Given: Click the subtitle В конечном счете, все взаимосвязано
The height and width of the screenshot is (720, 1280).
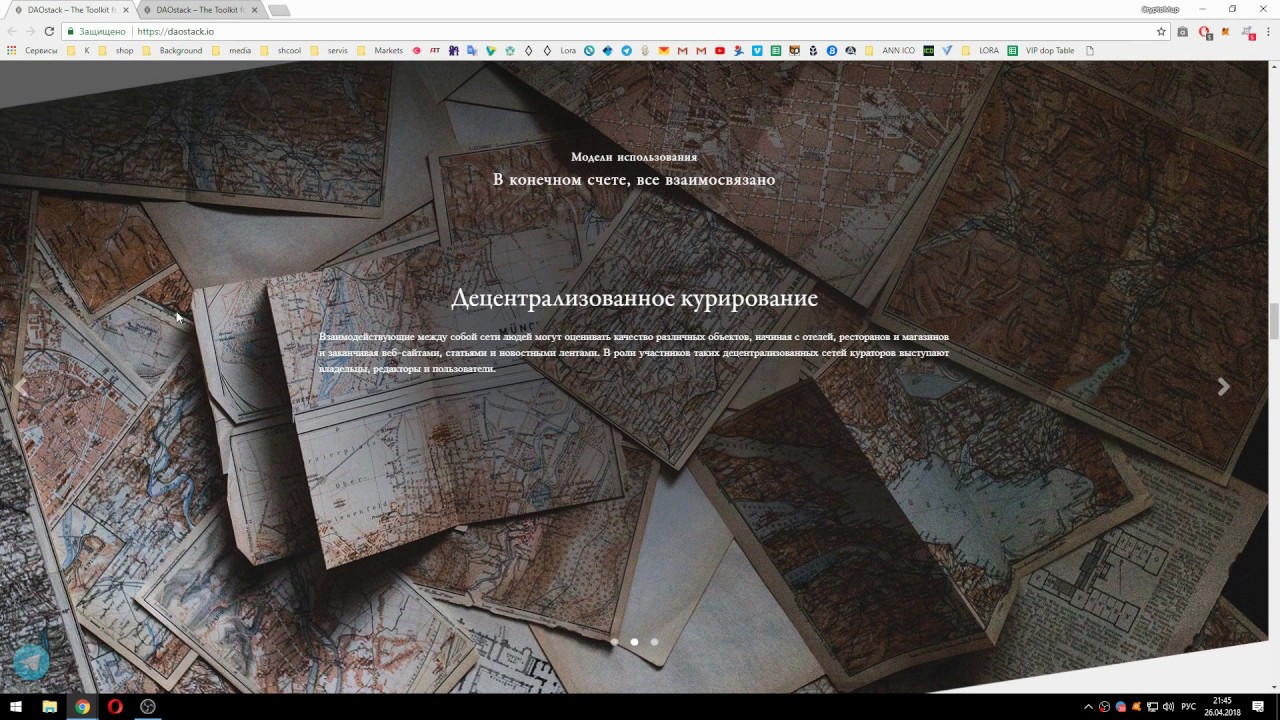Looking at the screenshot, I should click(634, 180).
